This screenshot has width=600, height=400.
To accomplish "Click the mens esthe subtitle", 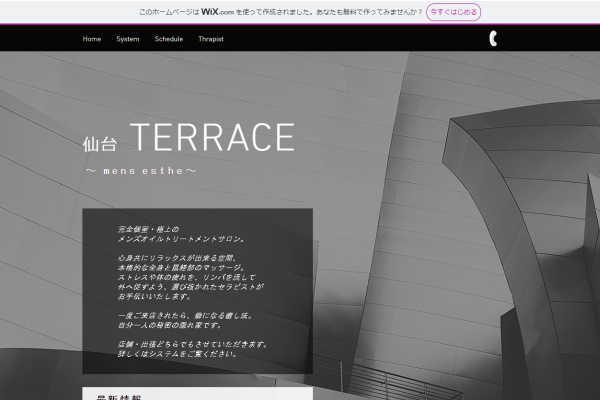I will click(141, 171).
